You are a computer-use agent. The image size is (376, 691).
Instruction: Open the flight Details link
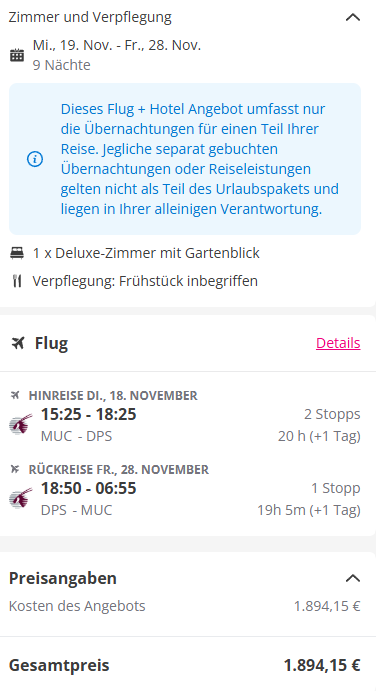[x=338, y=343]
